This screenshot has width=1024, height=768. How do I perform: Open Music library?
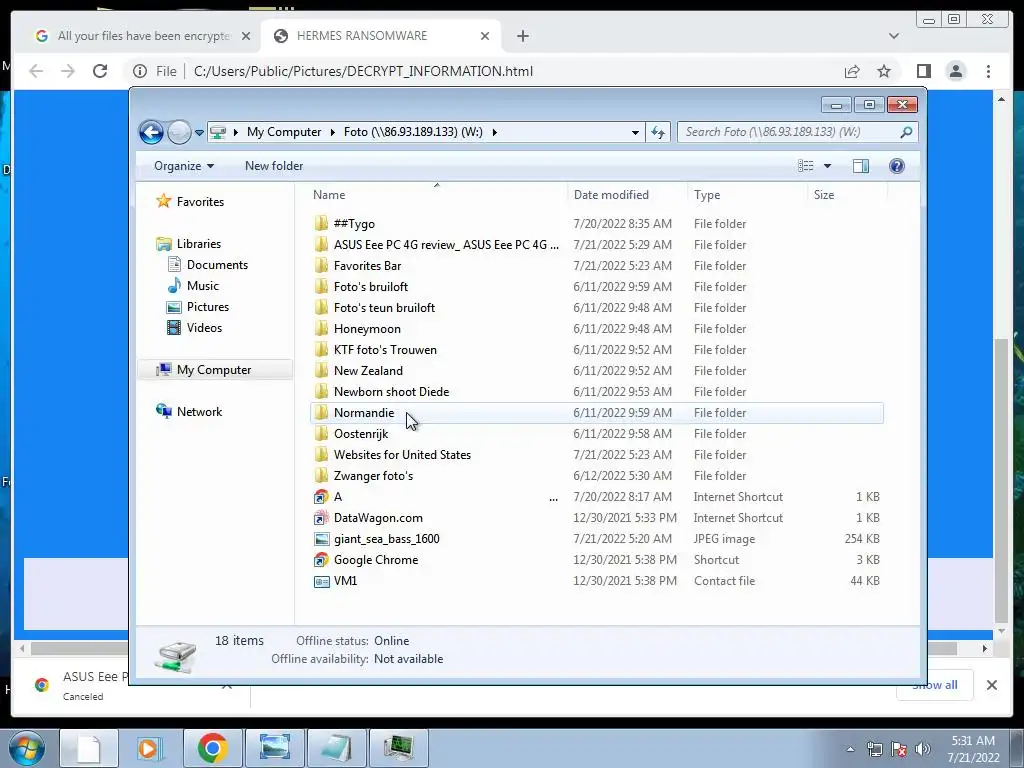click(193, 285)
